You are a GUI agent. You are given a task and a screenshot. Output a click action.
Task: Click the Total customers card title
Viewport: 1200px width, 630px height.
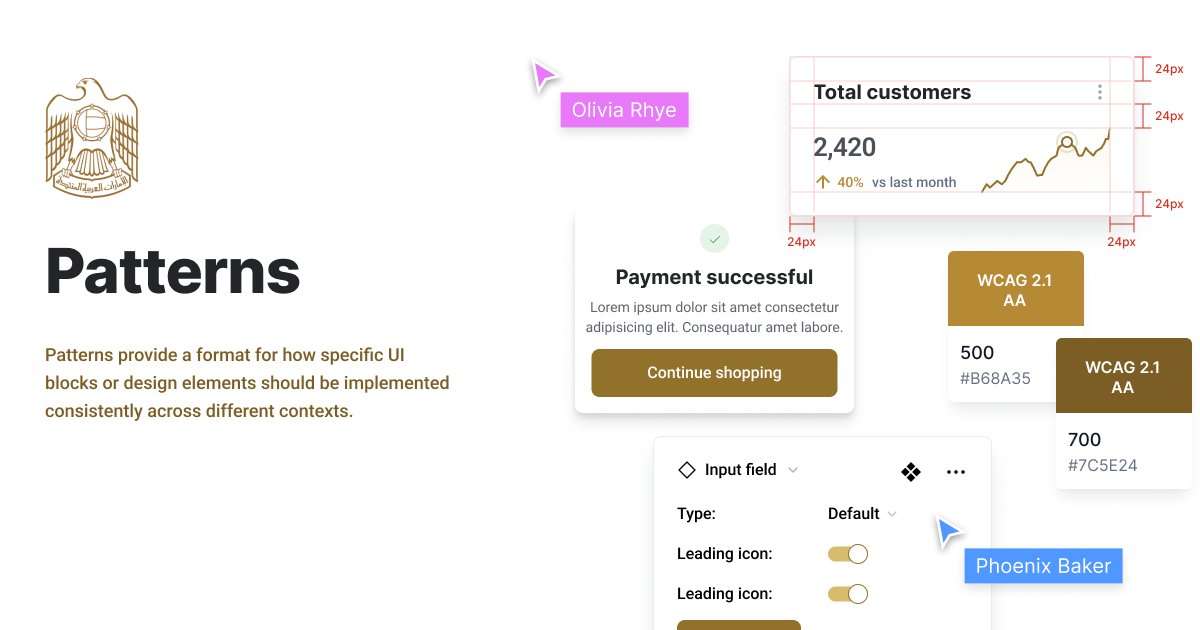892,91
